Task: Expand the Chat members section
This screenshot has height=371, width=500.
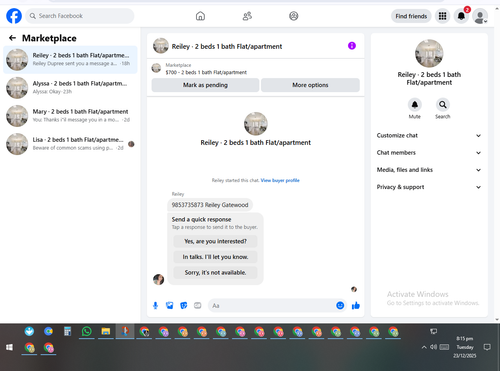Action: click(429, 153)
